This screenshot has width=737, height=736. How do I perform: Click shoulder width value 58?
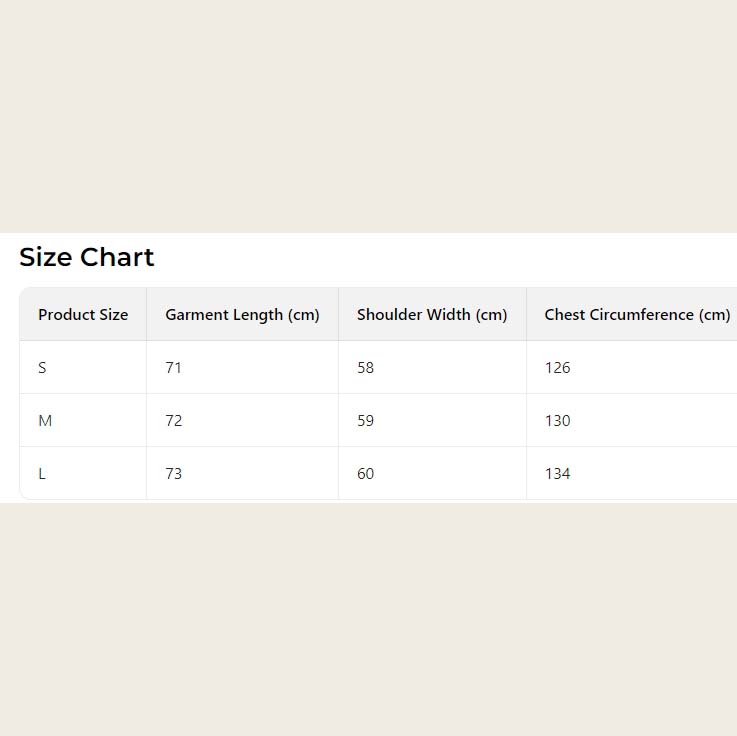click(x=365, y=368)
